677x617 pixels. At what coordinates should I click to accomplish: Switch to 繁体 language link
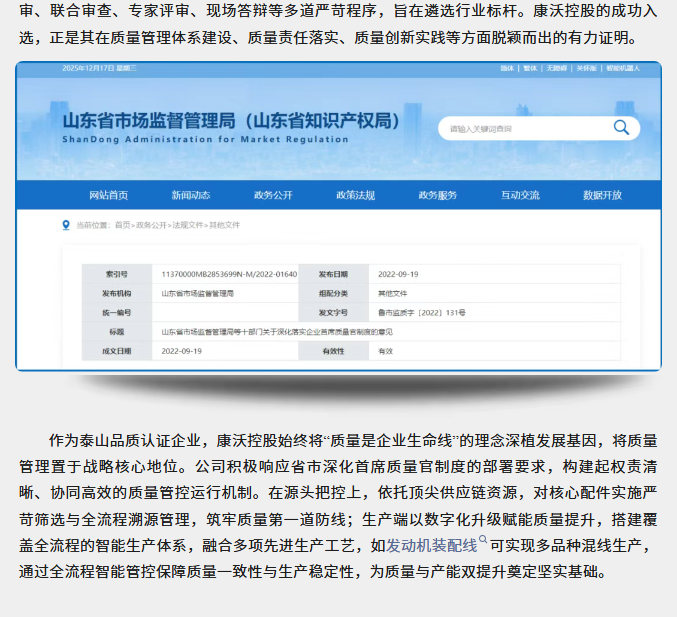535,68
